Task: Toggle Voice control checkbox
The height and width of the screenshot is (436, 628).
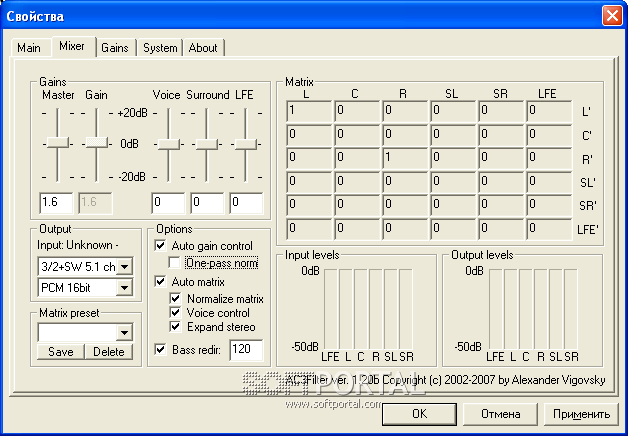Action: pyautogui.click(x=175, y=312)
